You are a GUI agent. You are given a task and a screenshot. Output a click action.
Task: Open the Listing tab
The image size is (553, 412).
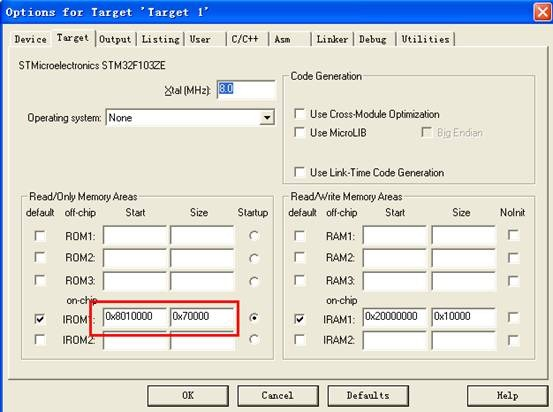(x=160, y=39)
